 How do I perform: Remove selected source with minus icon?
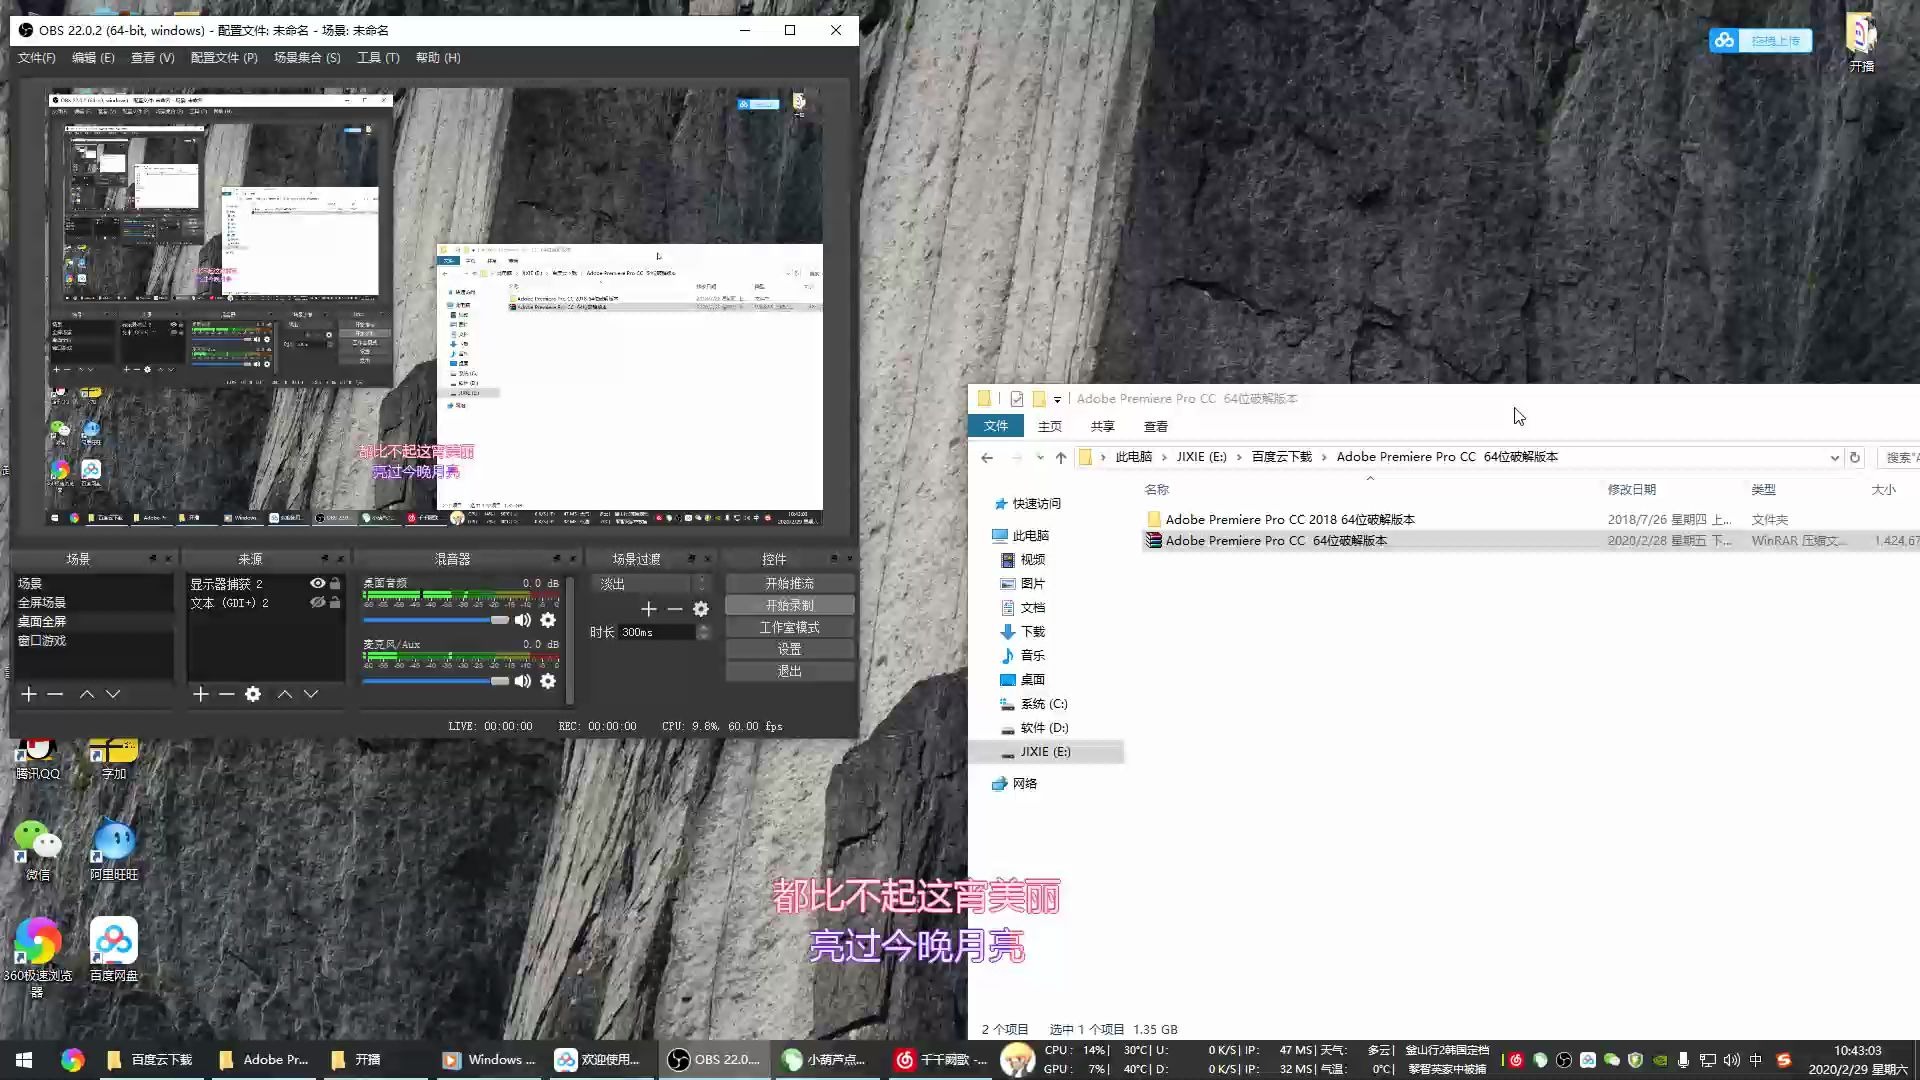tap(227, 694)
